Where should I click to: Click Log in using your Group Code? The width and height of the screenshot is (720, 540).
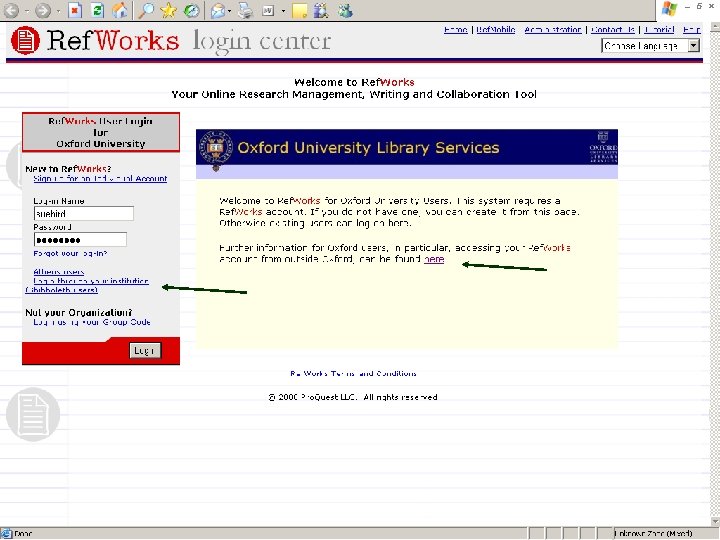[x=92, y=322]
